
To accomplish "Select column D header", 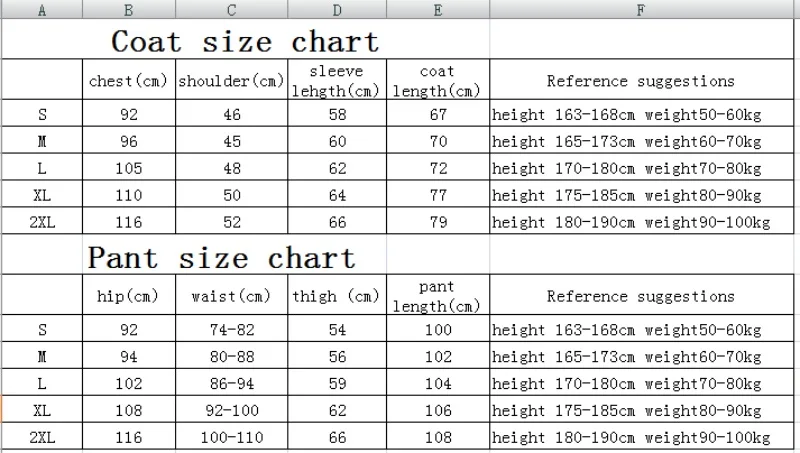I will (337, 11).
